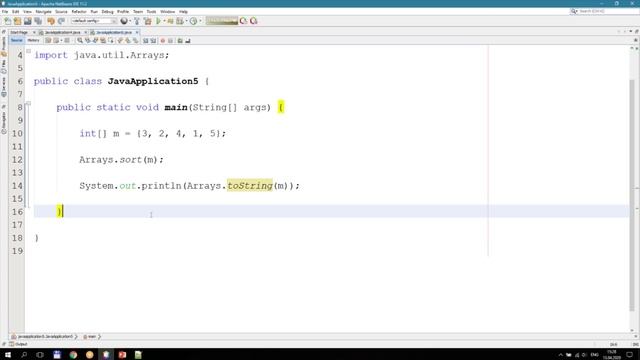This screenshot has width=640, height=360.
Task: Open the default config dropdown
Action: pyautogui.click(x=94, y=21)
